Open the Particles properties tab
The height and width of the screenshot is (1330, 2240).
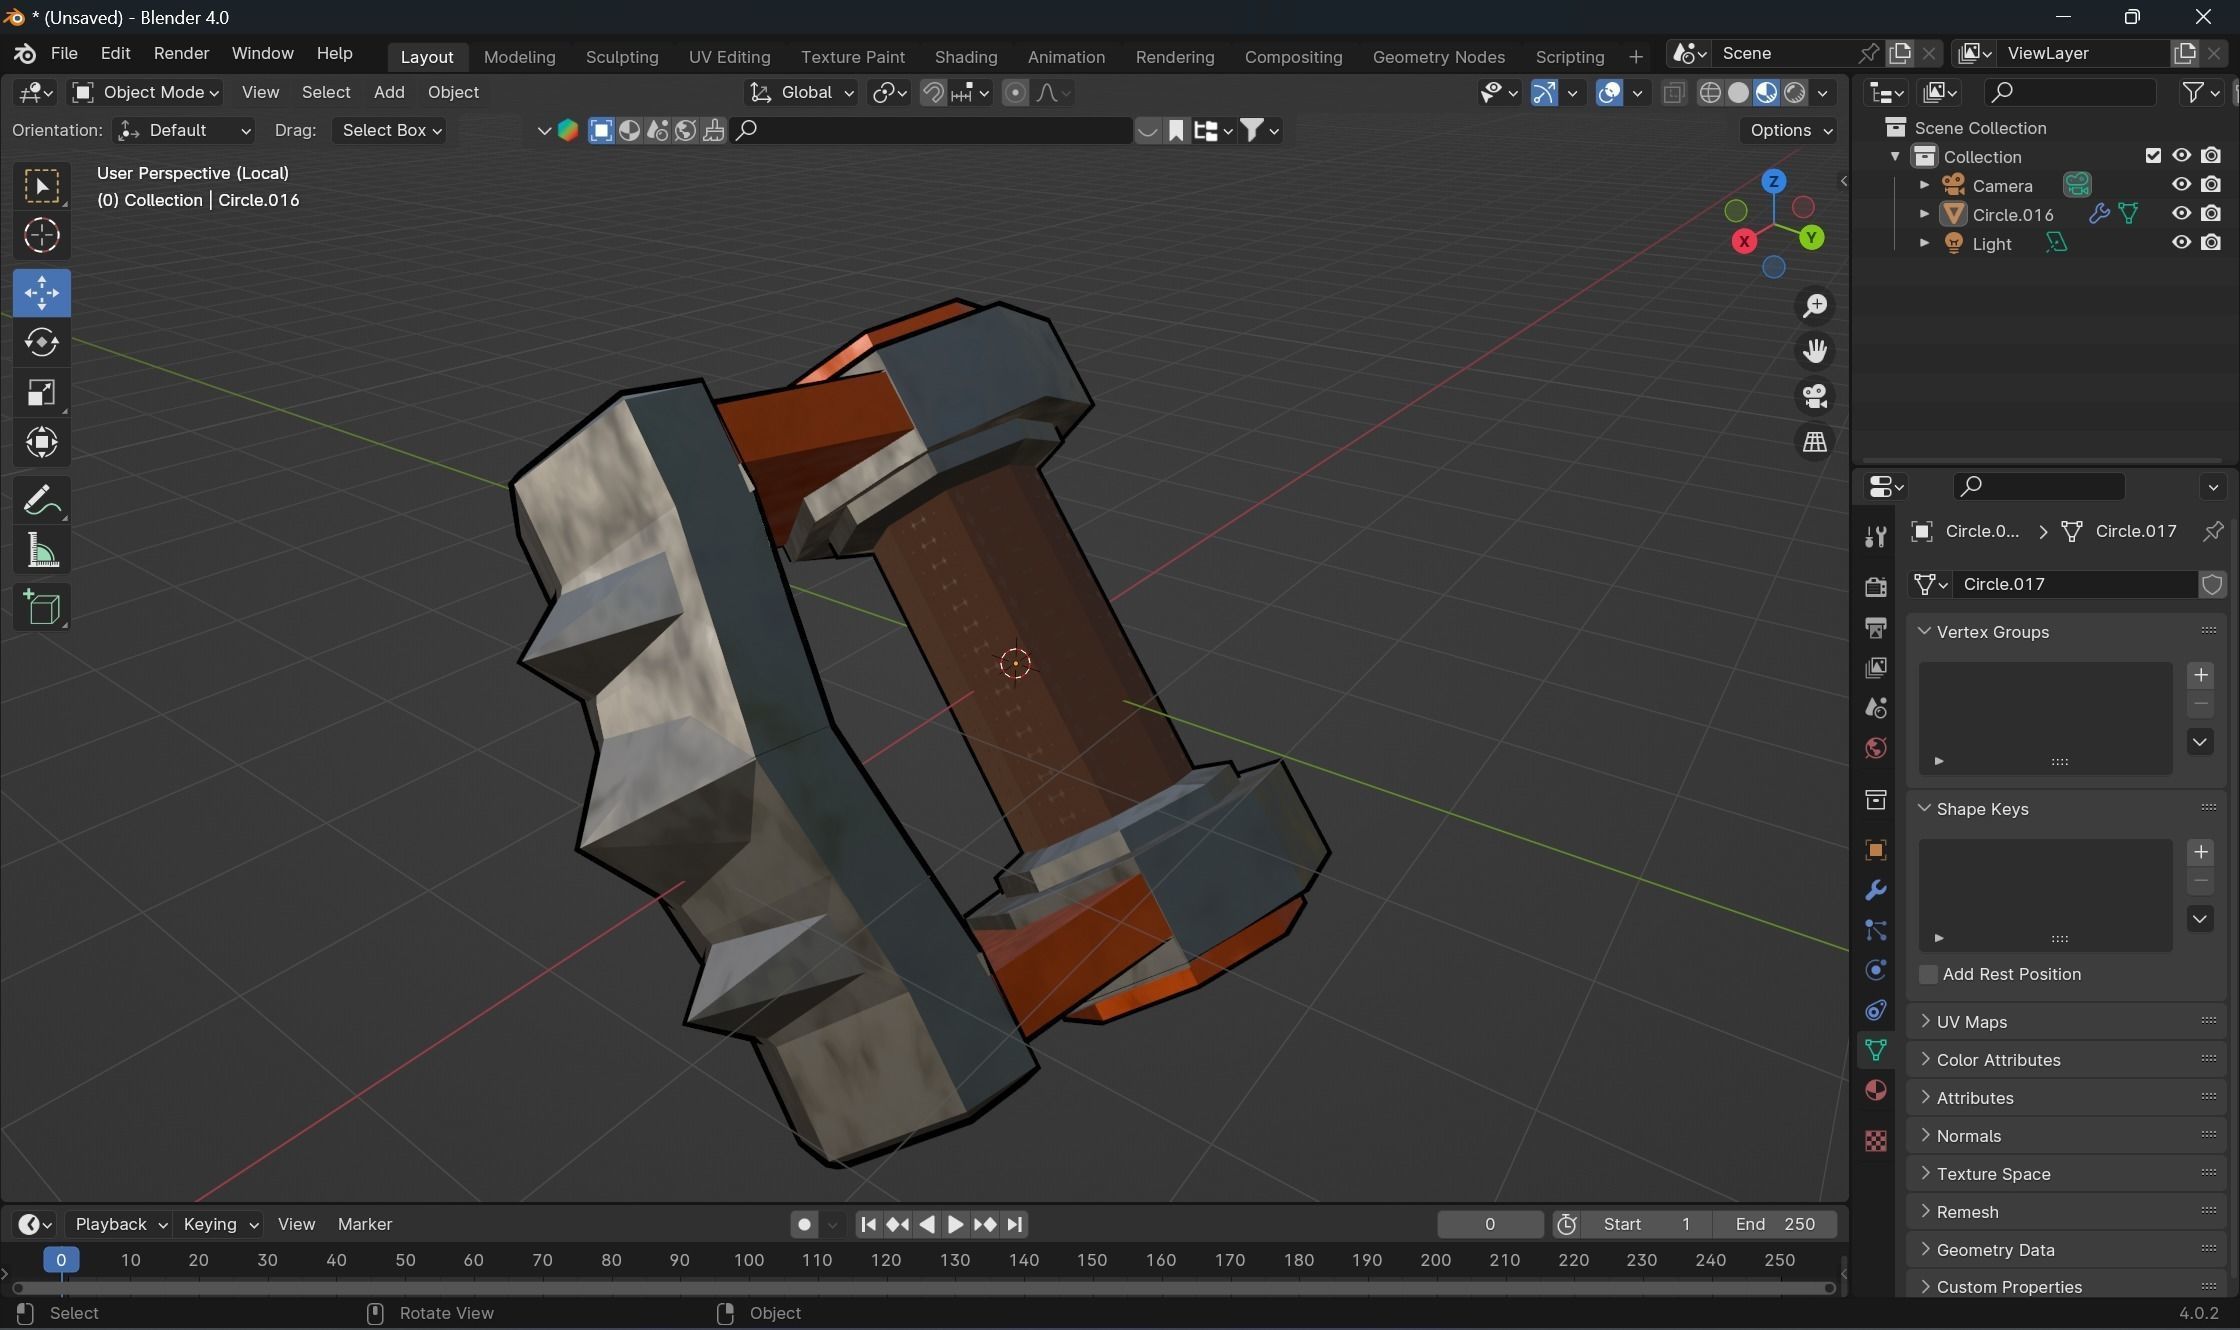[1875, 930]
